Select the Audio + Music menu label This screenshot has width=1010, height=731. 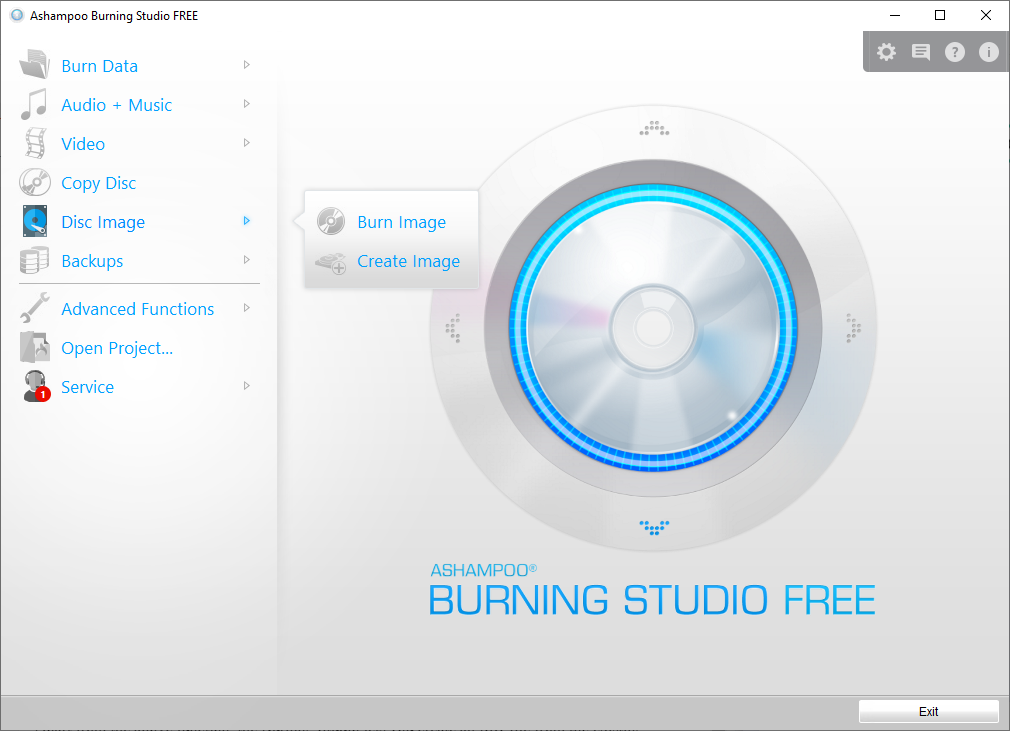coord(117,105)
